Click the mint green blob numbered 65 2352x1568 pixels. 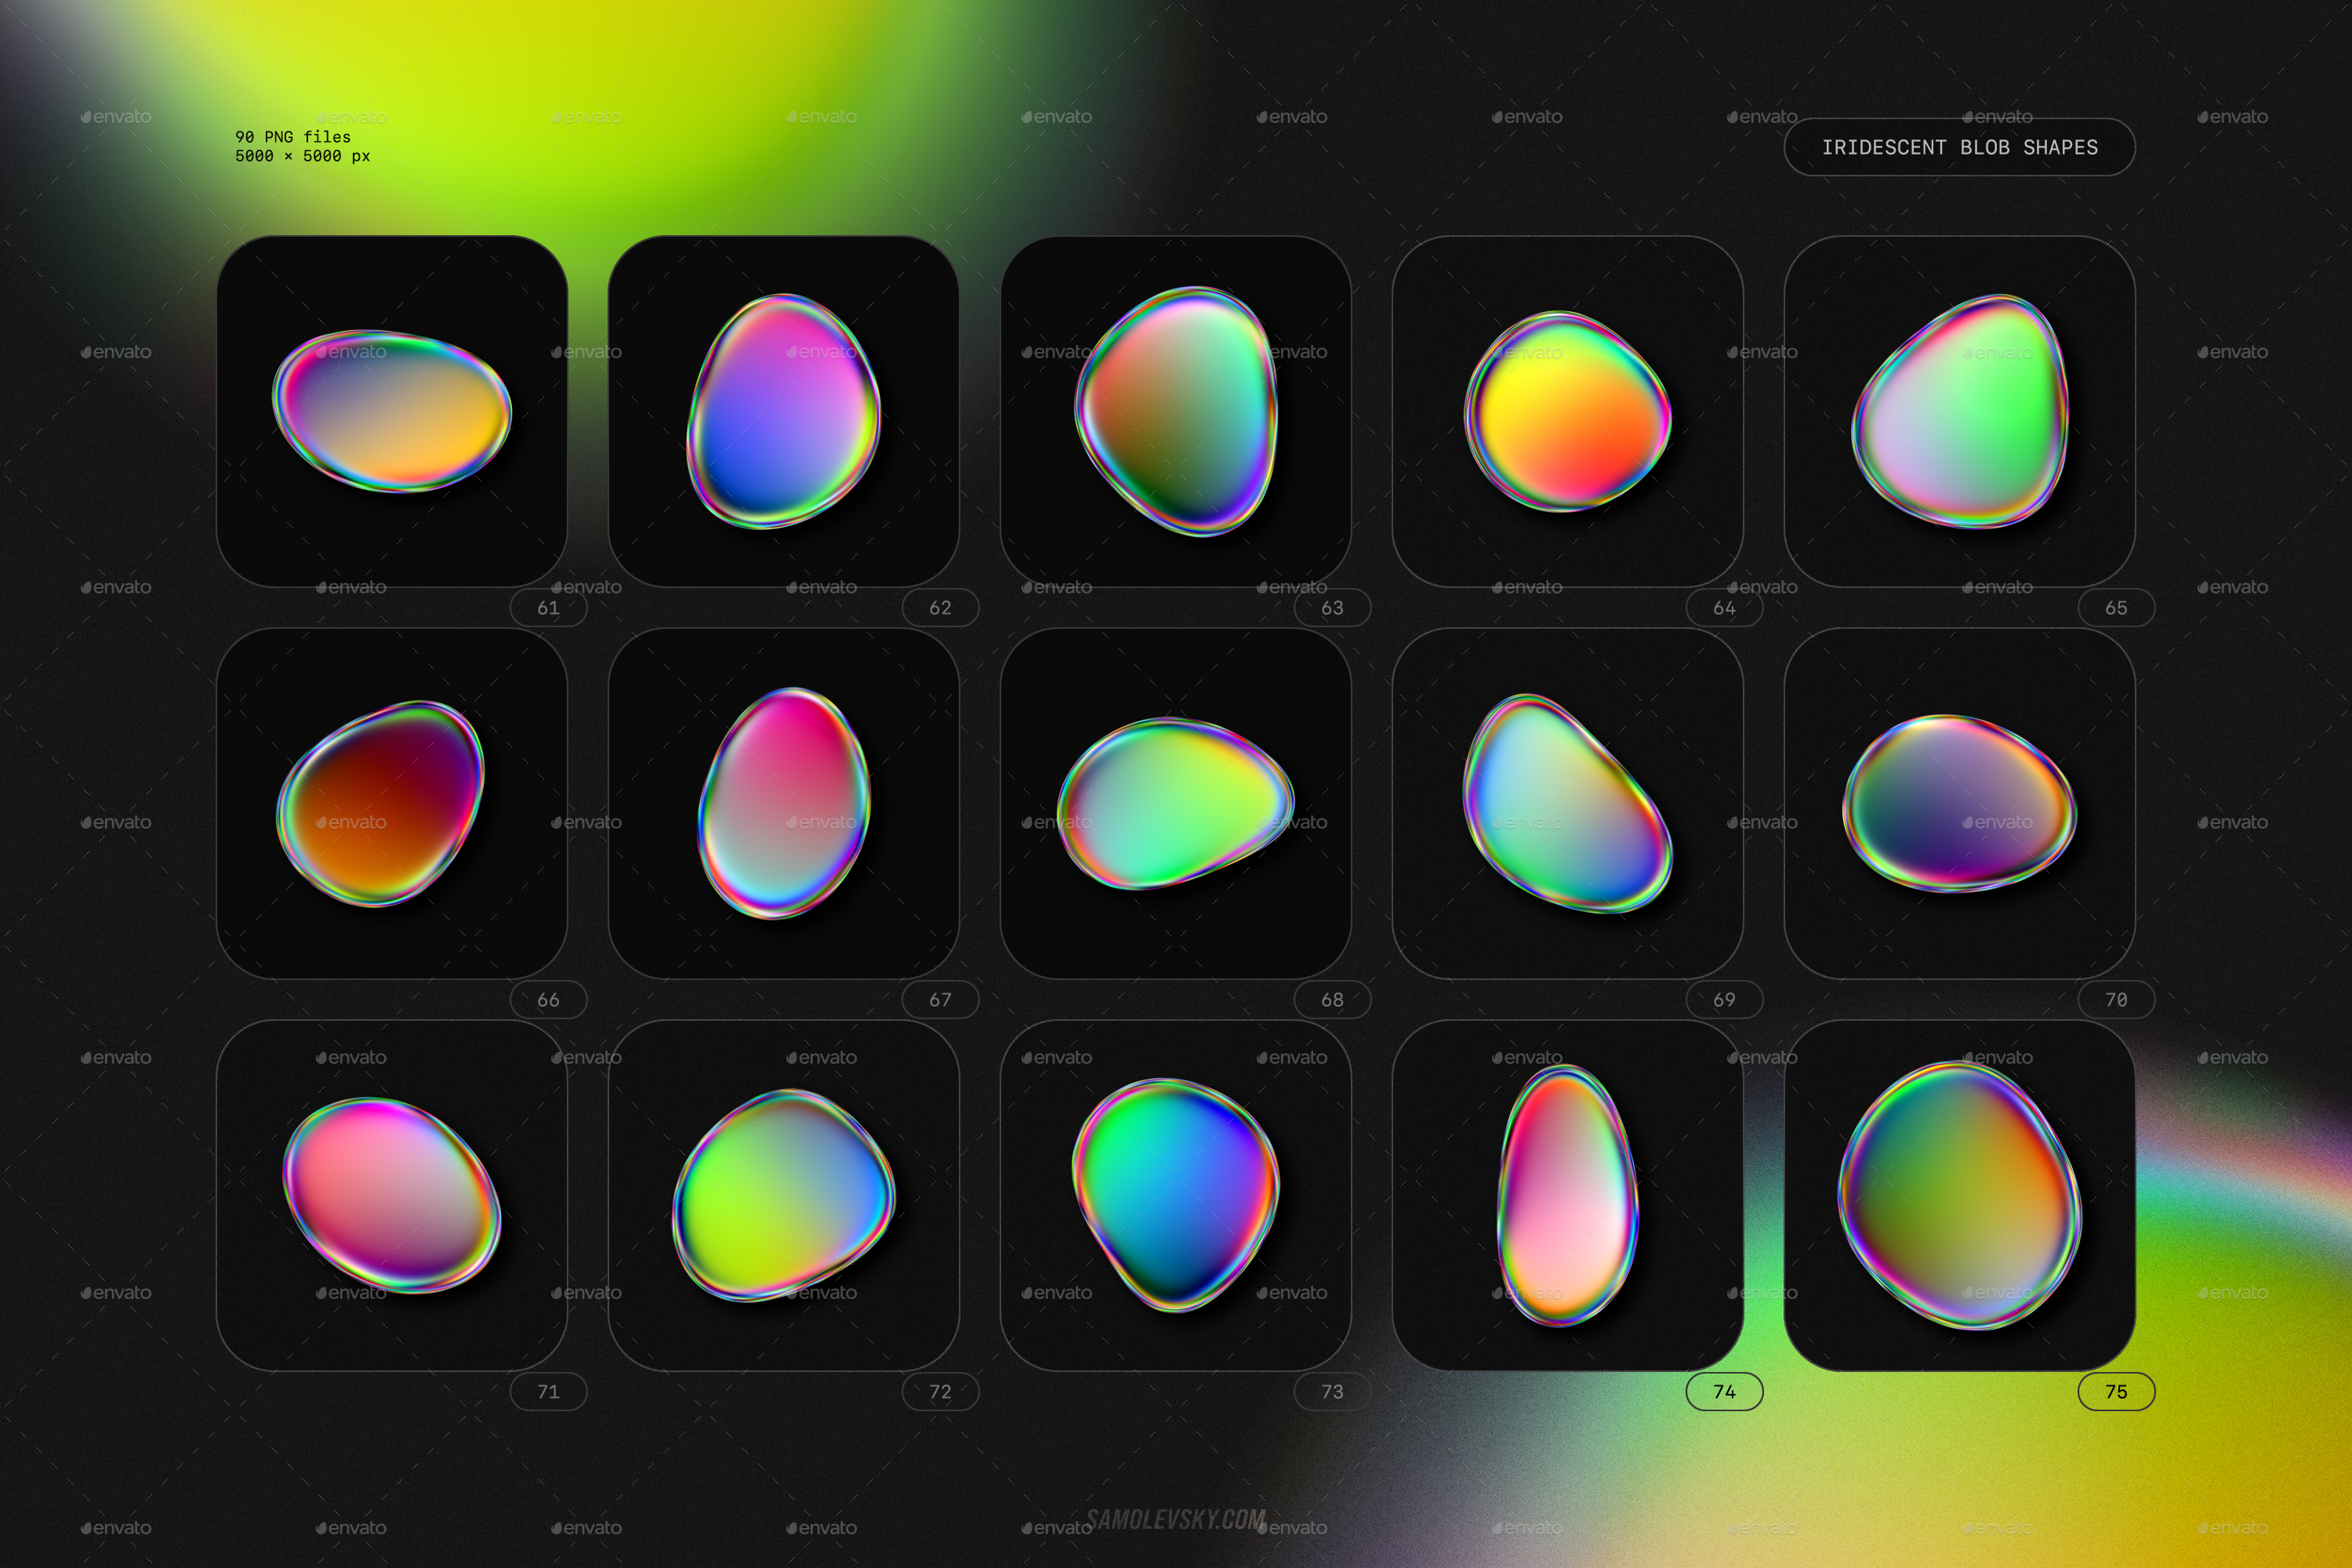pos(1959,411)
